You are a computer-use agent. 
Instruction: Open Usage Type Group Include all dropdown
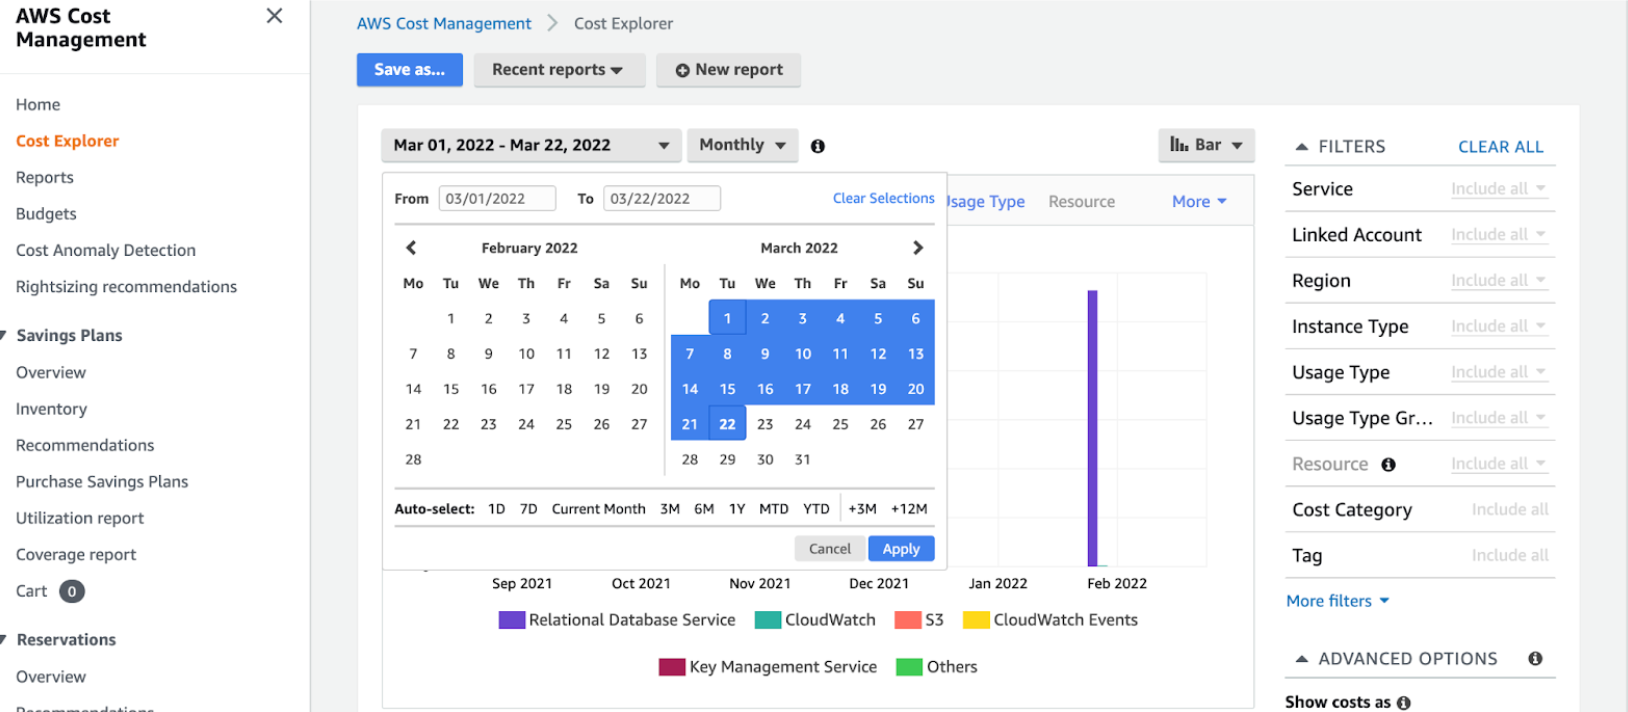click(1499, 419)
